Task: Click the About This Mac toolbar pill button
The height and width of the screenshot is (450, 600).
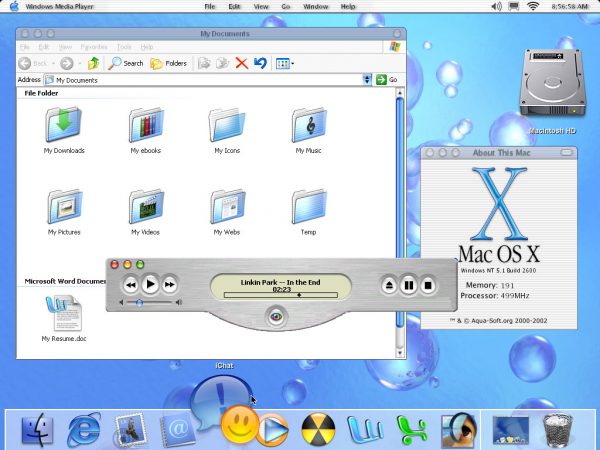Action: (x=567, y=153)
